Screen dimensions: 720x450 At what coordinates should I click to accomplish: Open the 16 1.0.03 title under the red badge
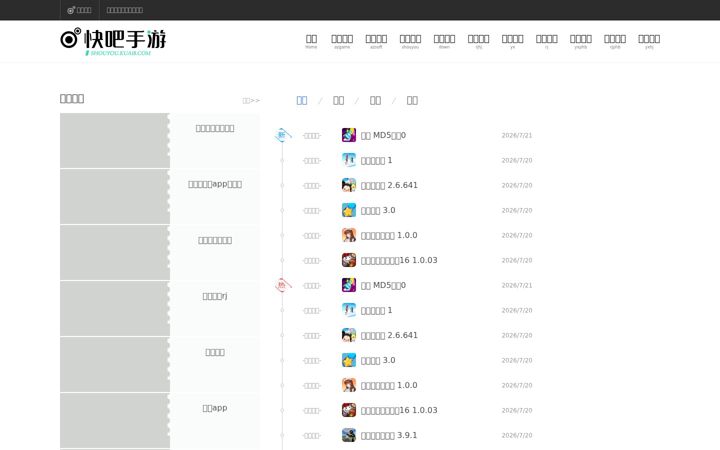pos(399,411)
